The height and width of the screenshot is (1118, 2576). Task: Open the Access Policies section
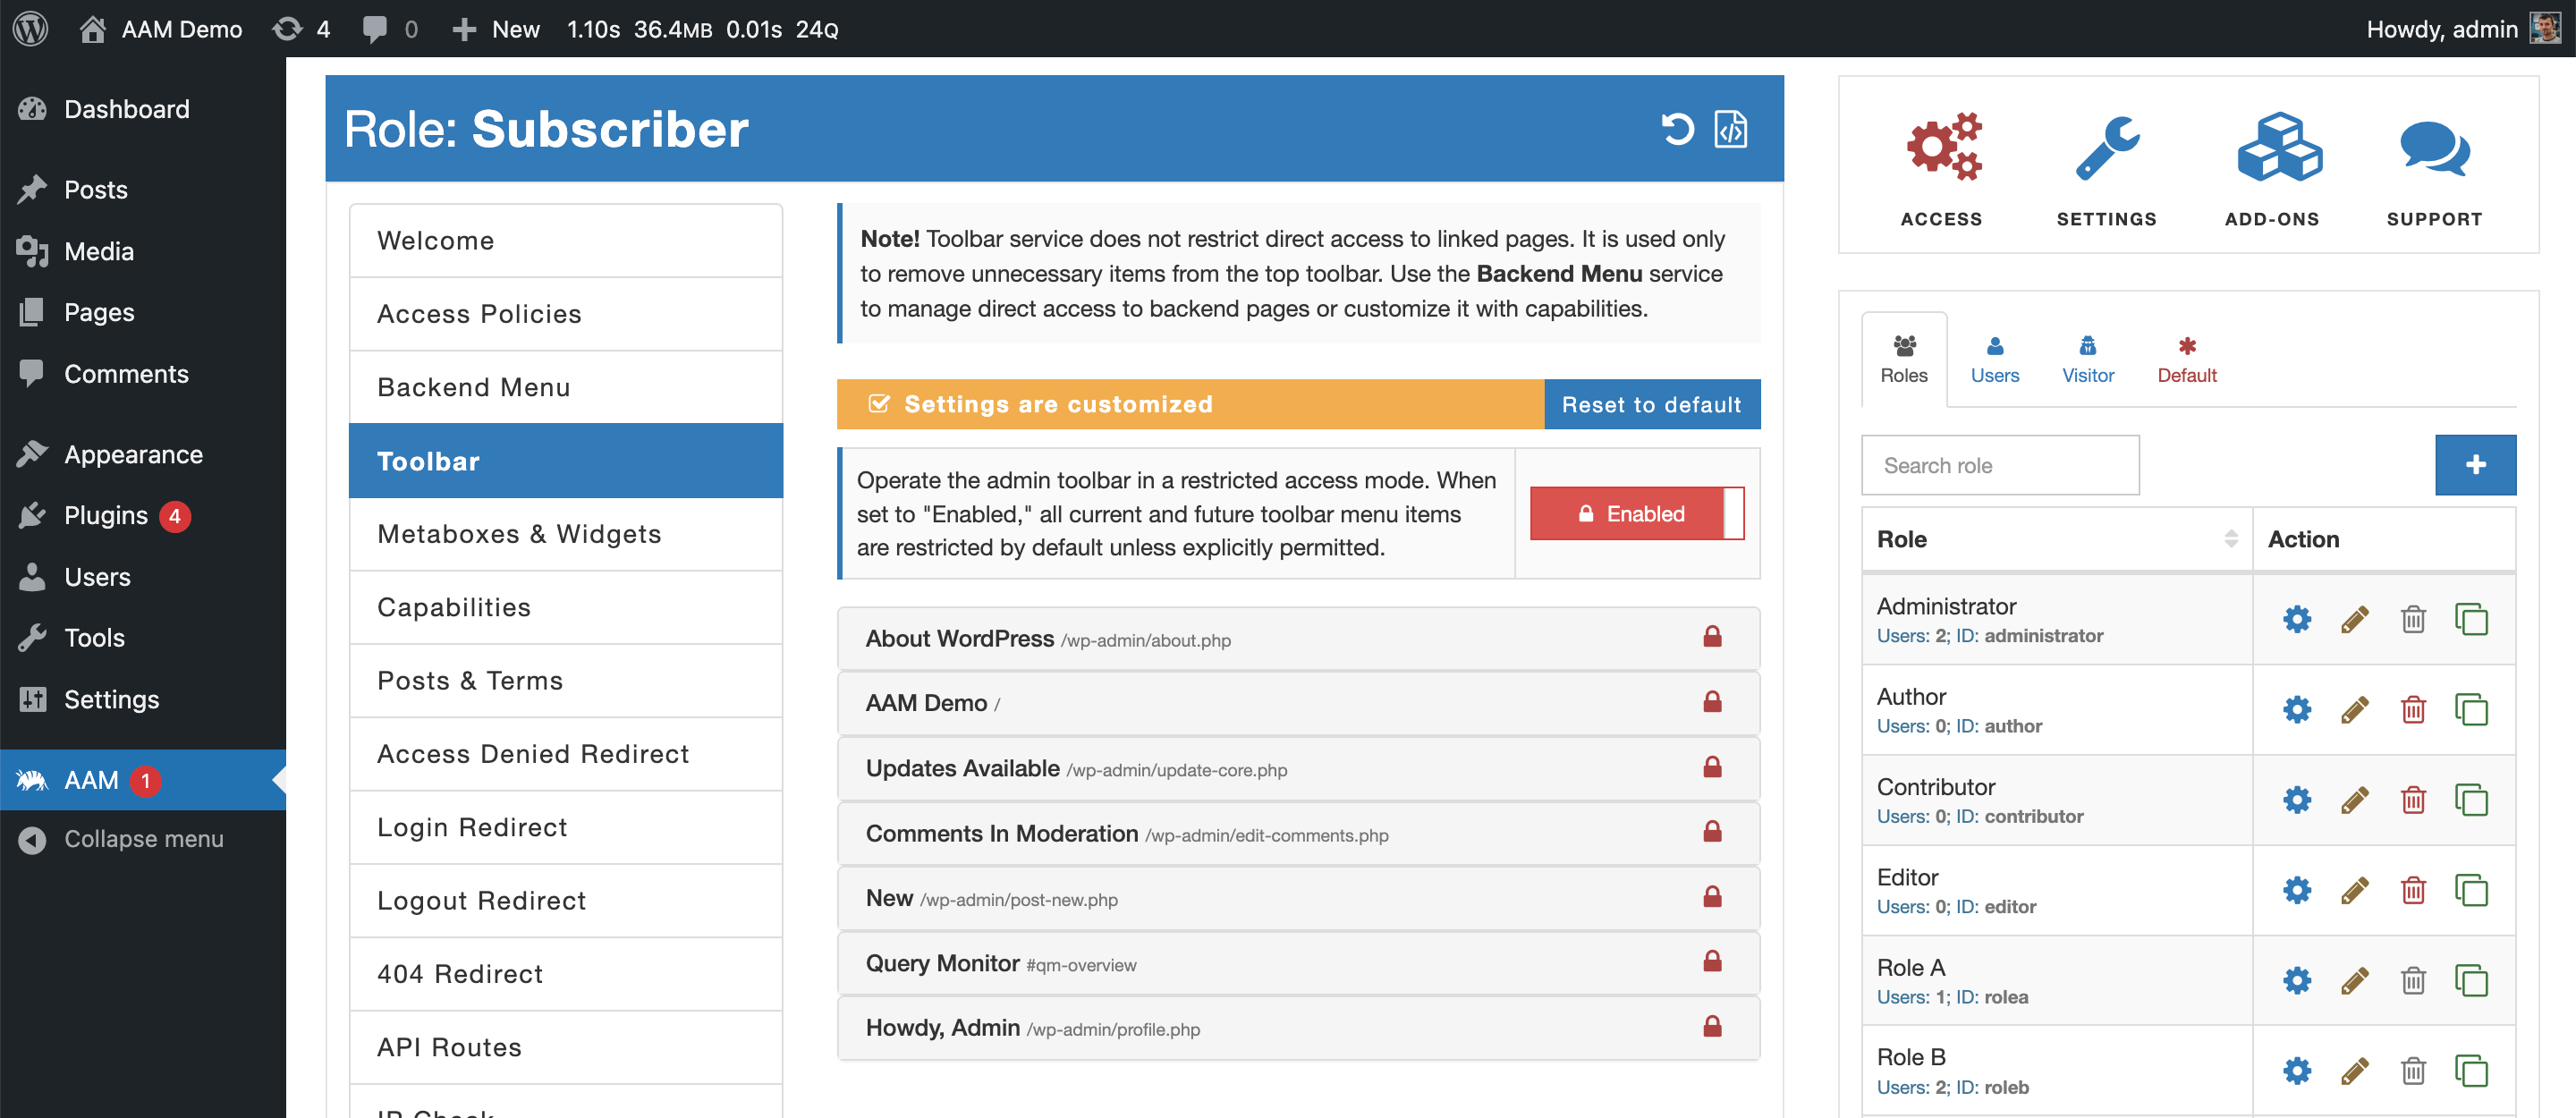565,314
